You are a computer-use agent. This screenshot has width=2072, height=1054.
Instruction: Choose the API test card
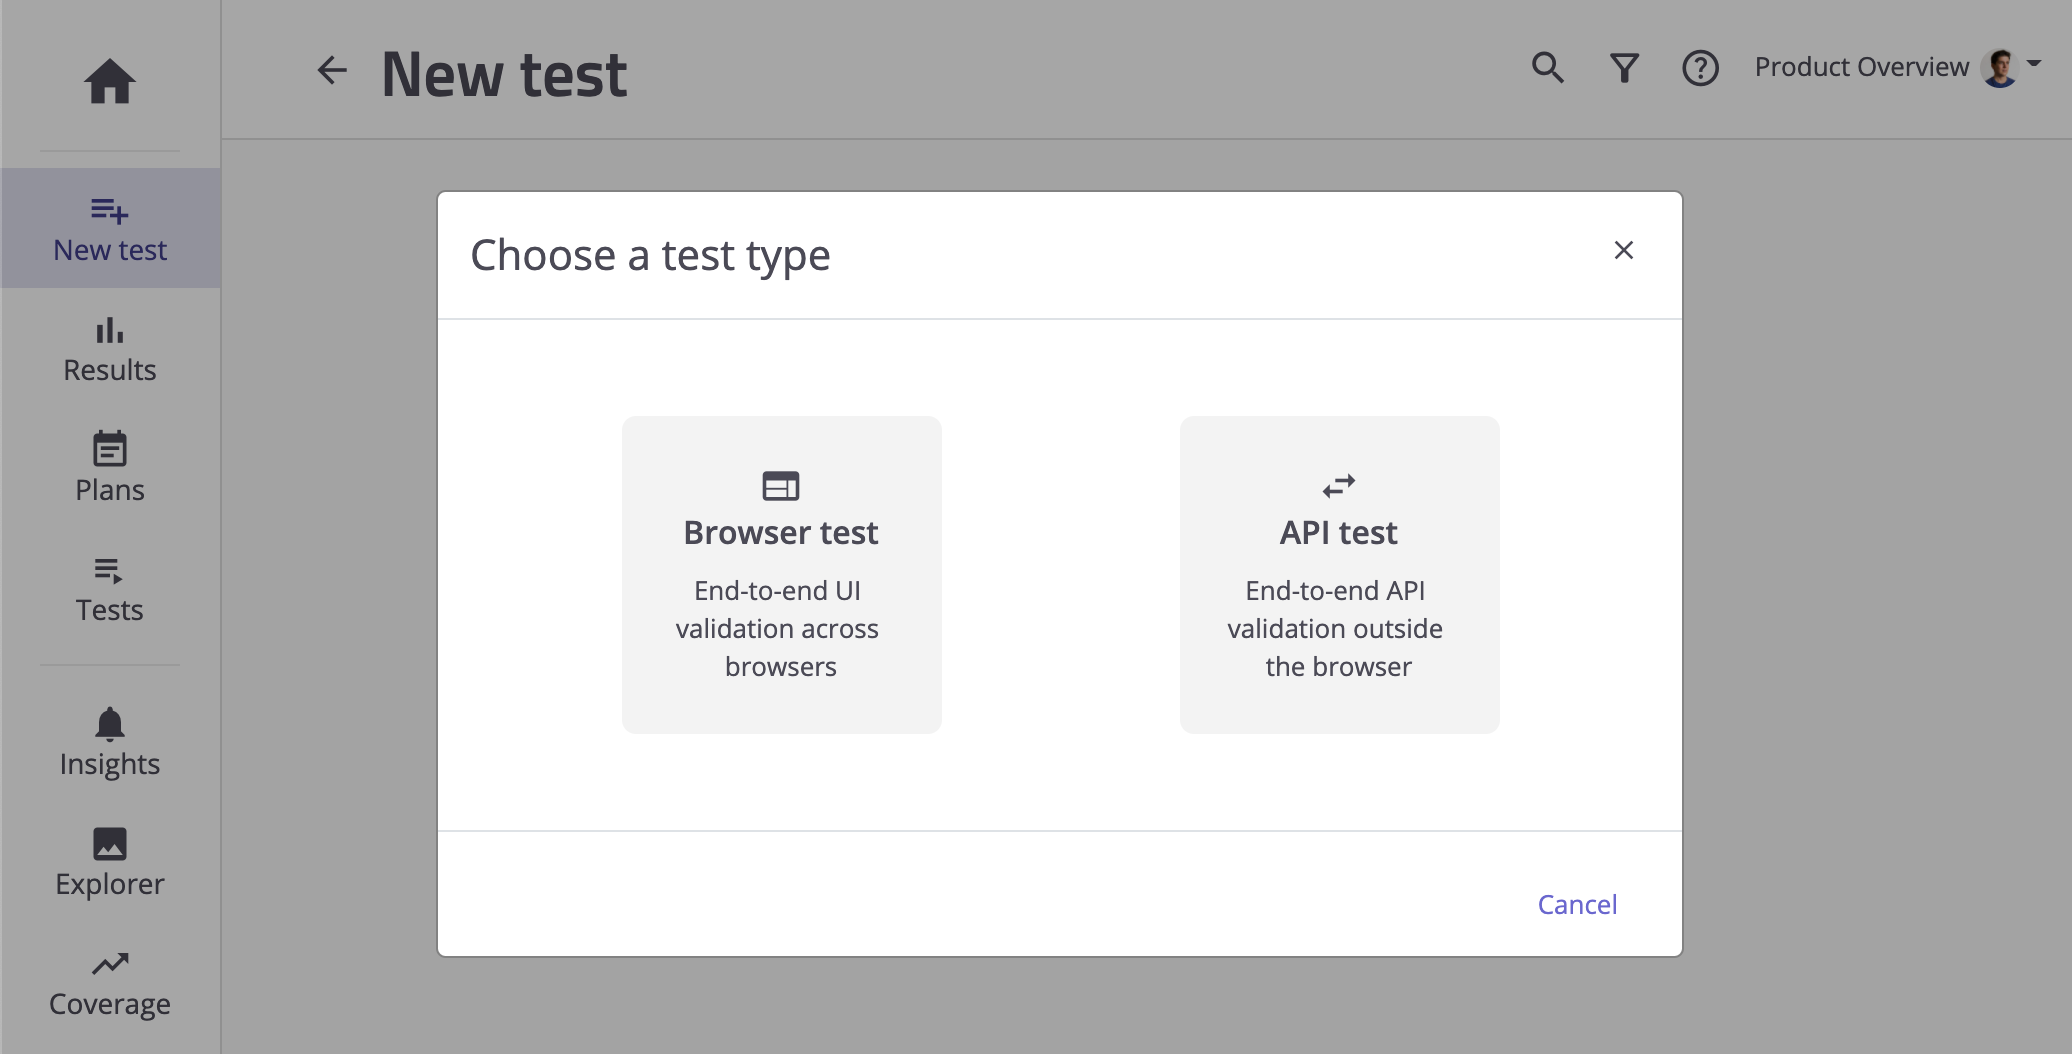point(1339,575)
